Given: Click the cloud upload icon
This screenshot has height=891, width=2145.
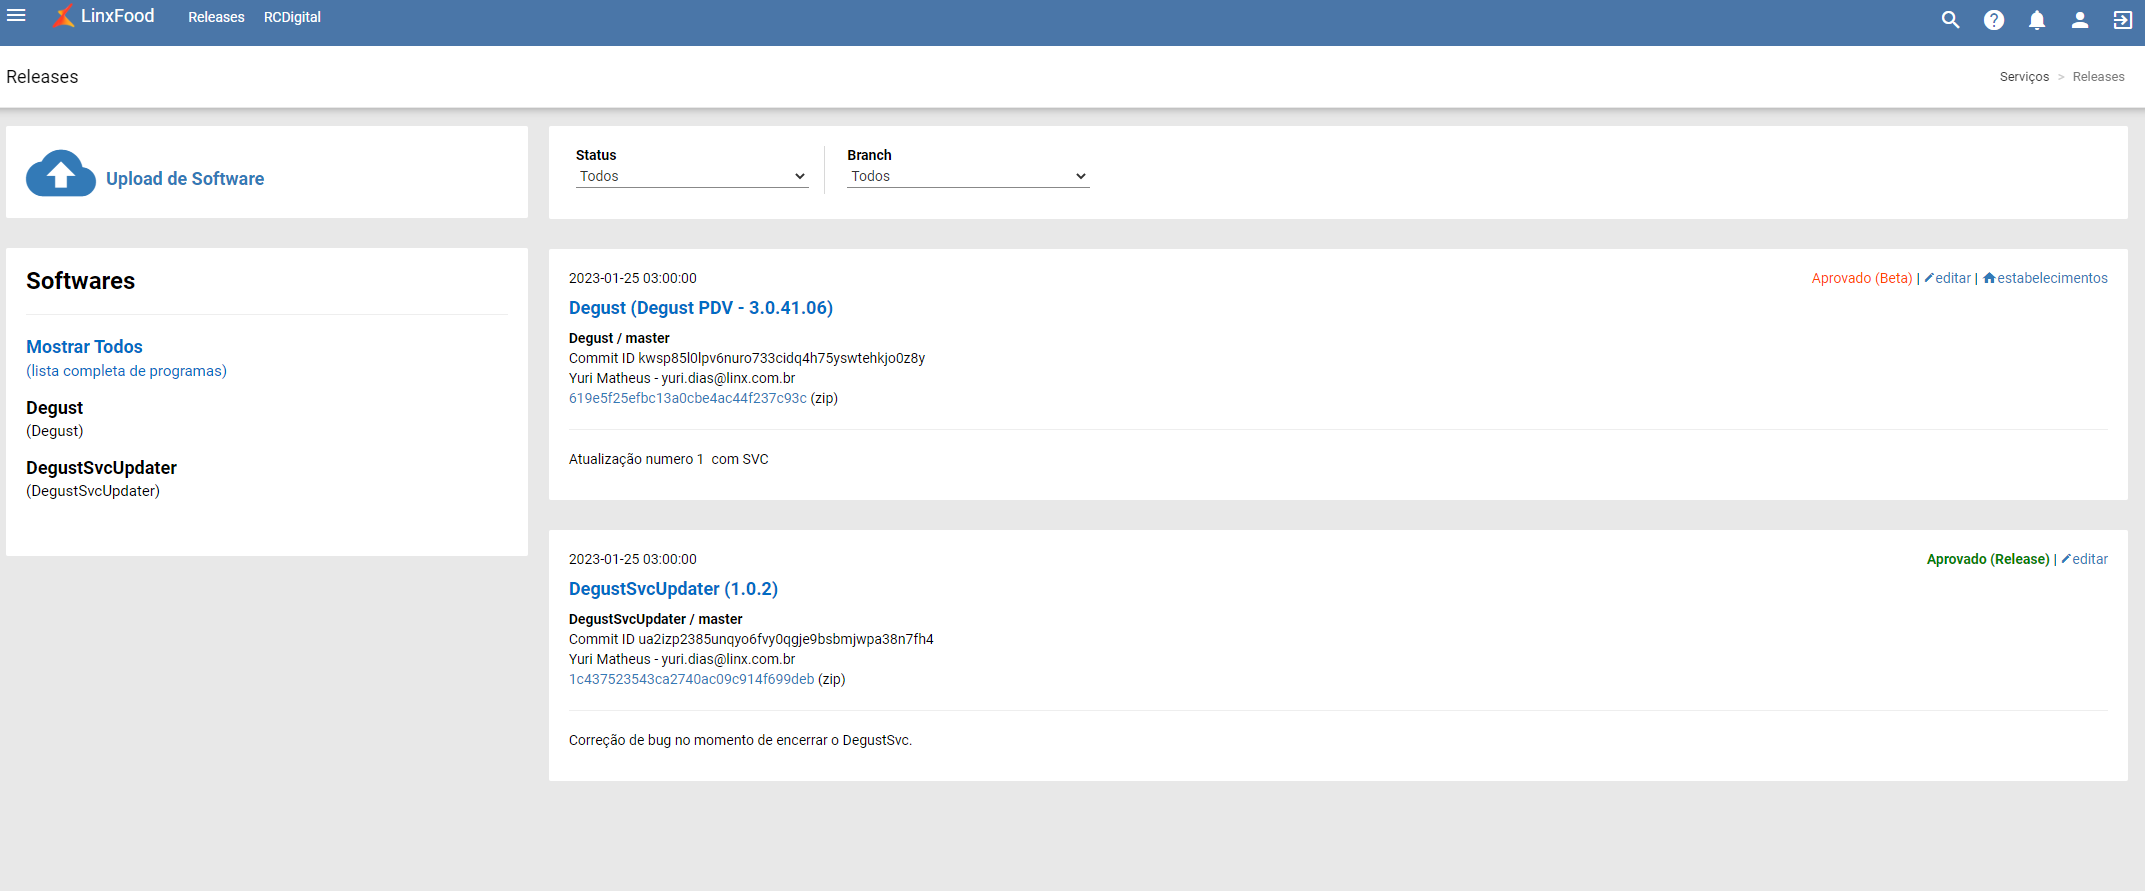Looking at the screenshot, I should [x=61, y=174].
